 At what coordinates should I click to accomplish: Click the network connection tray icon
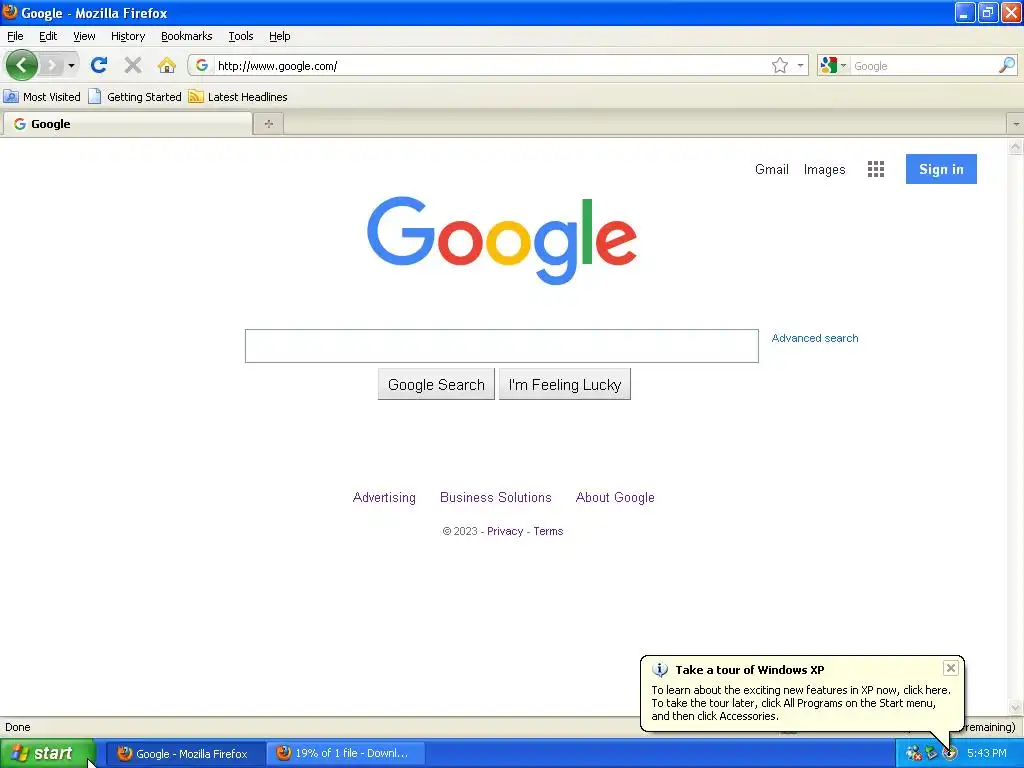(931, 754)
